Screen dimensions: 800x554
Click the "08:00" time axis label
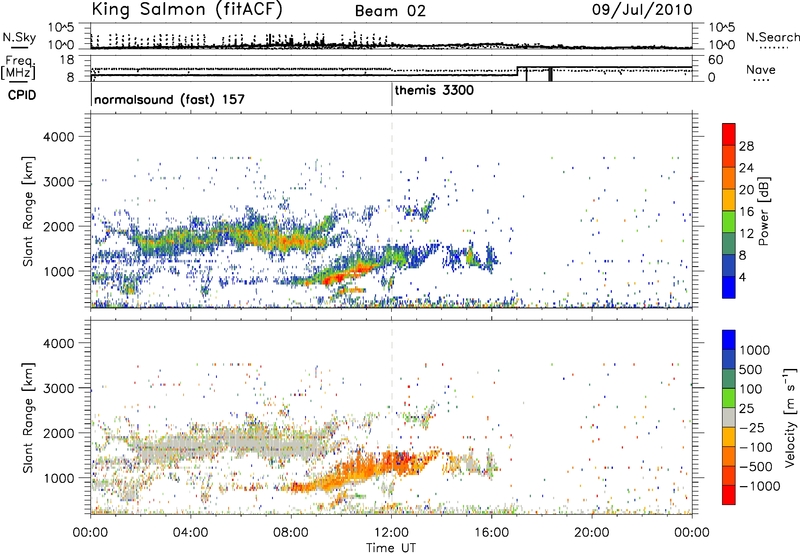(x=291, y=533)
